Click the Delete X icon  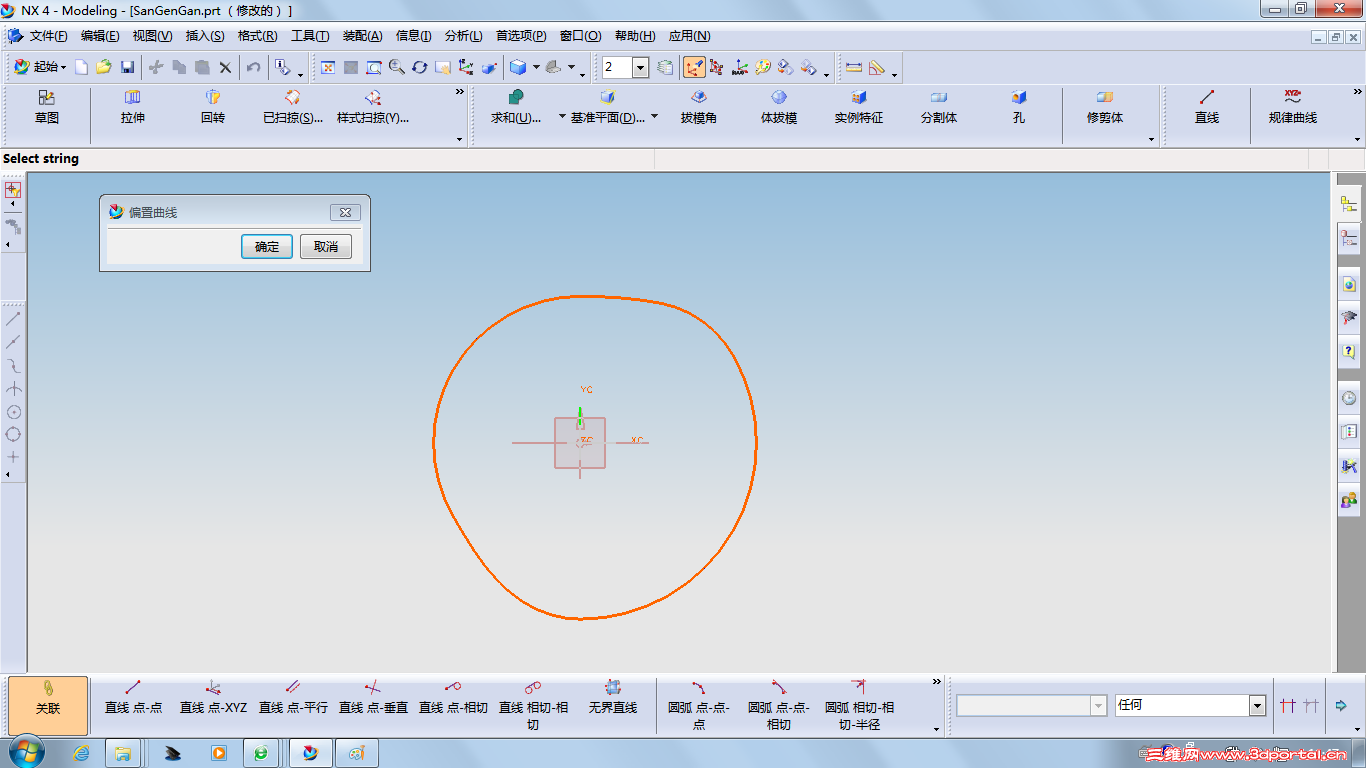tap(225, 67)
